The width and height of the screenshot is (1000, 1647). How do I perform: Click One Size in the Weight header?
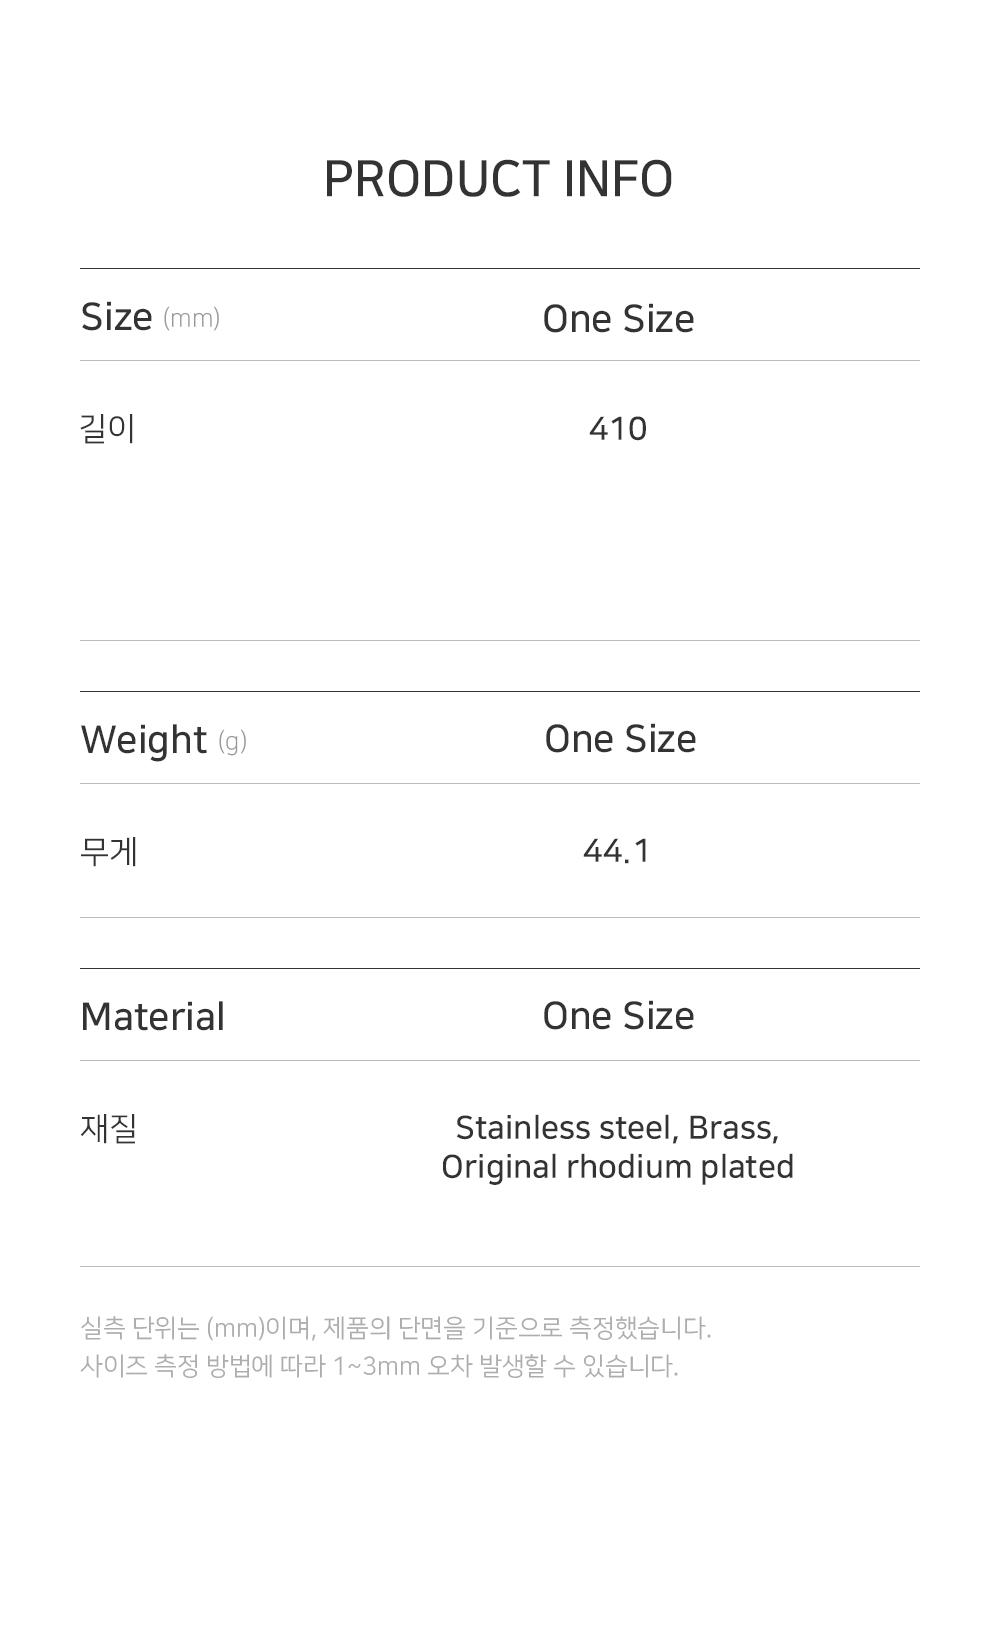point(620,739)
